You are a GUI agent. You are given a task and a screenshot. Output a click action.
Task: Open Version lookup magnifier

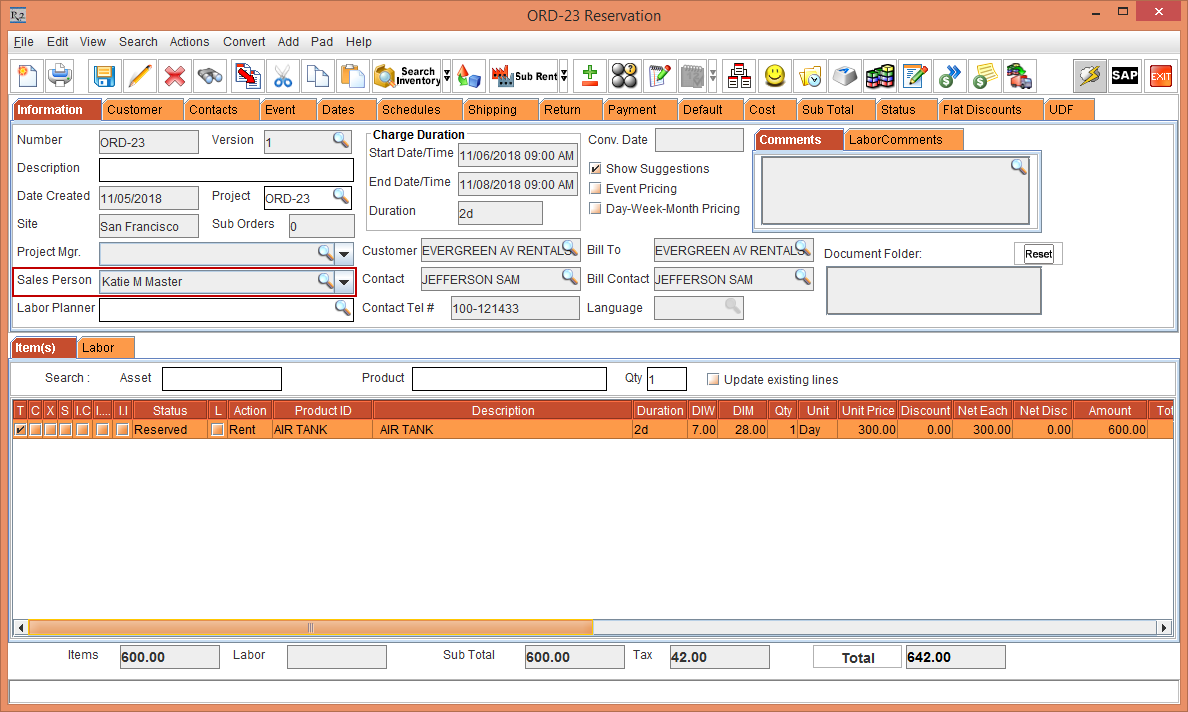(x=341, y=140)
